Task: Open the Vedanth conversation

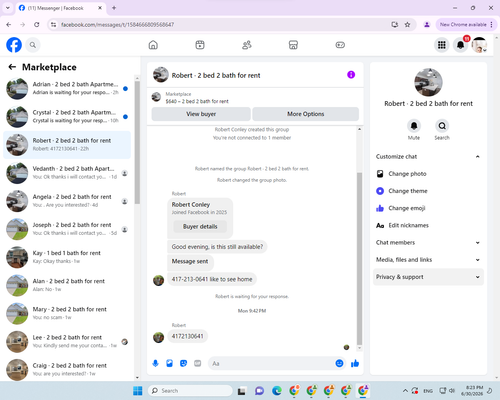Action: point(67,173)
